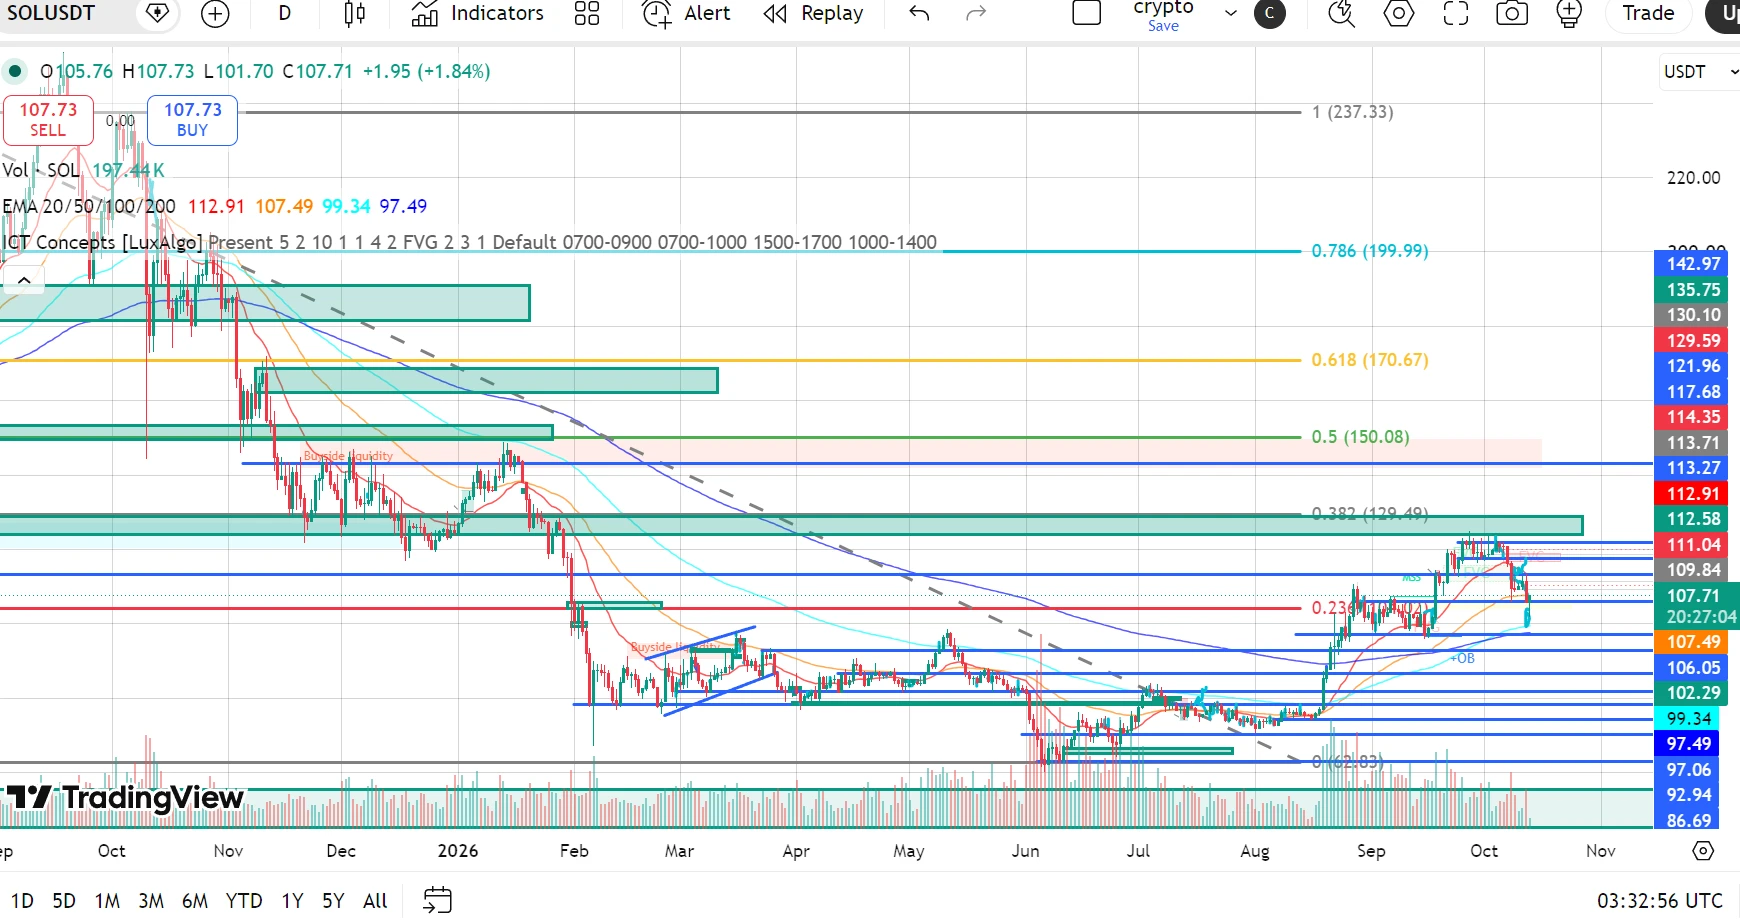Select the layout setup square icon

pos(1086,13)
